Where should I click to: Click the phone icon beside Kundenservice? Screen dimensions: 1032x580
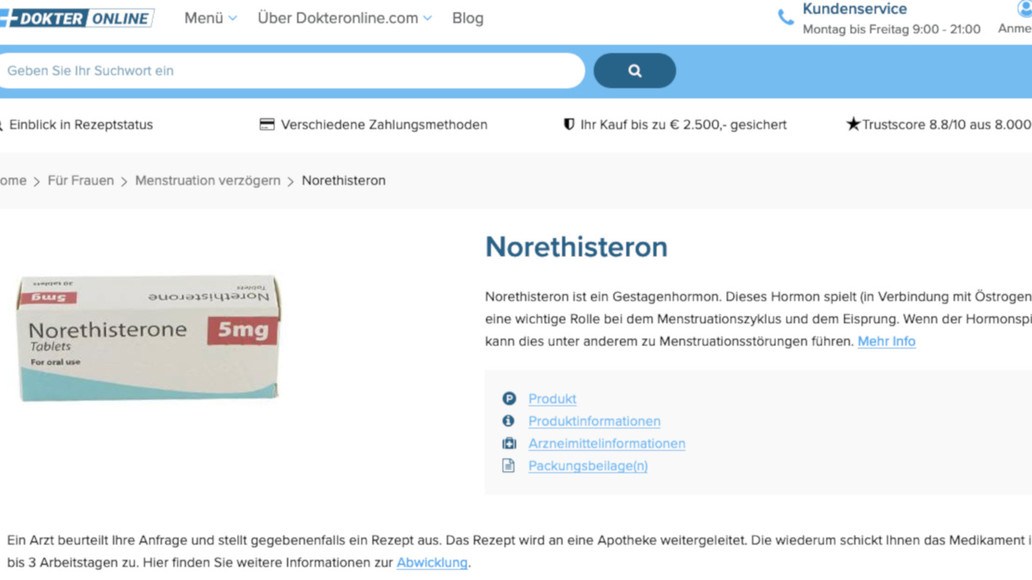pos(786,18)
